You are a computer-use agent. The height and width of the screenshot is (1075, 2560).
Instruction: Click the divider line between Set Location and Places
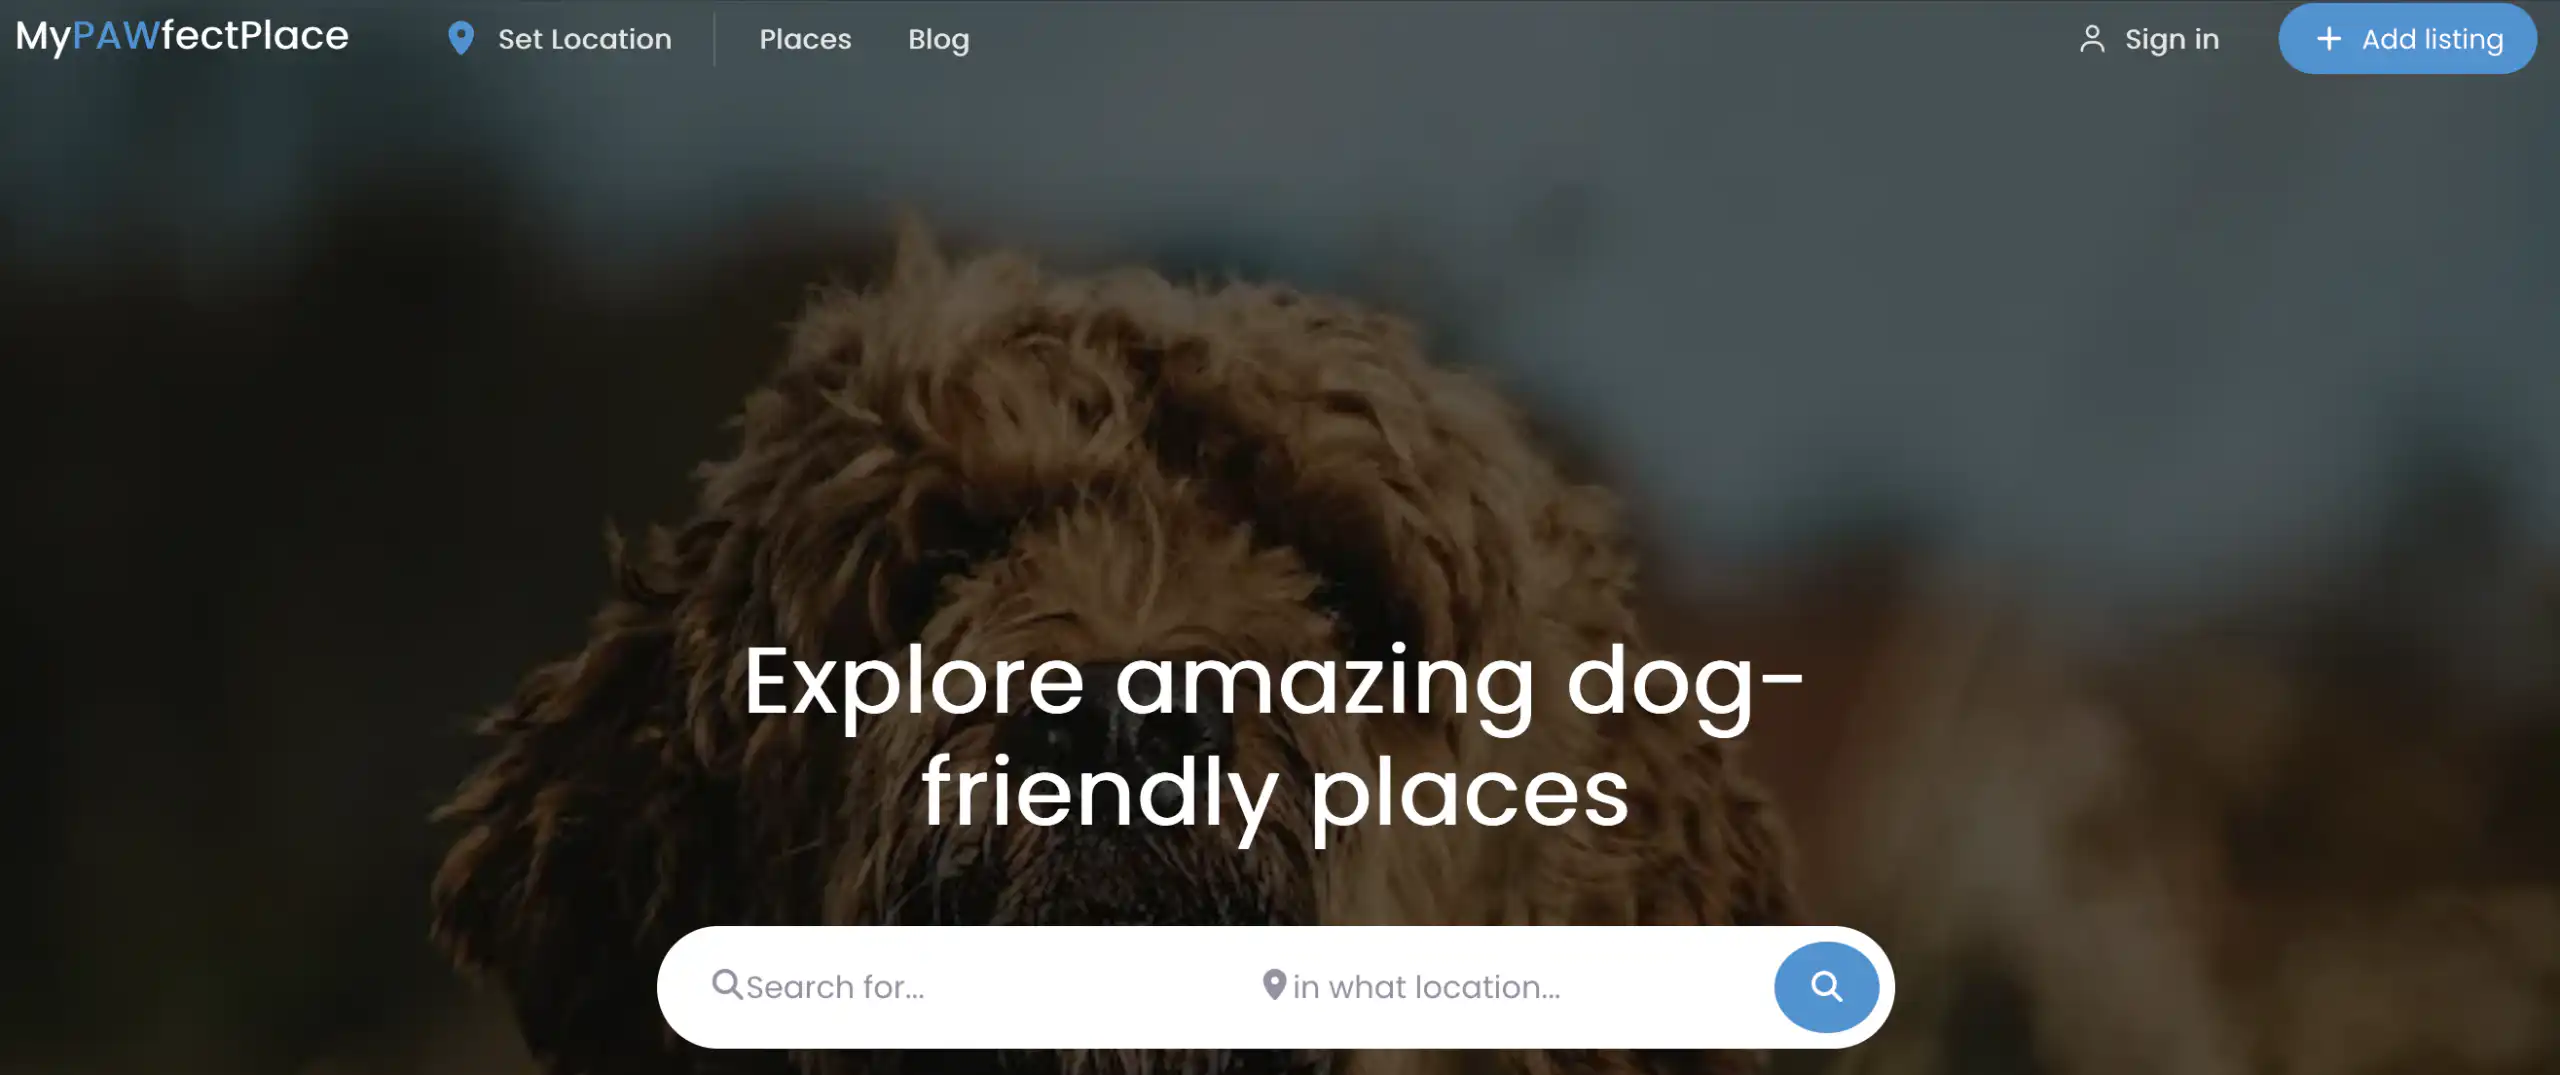click(x=714, y=39)
